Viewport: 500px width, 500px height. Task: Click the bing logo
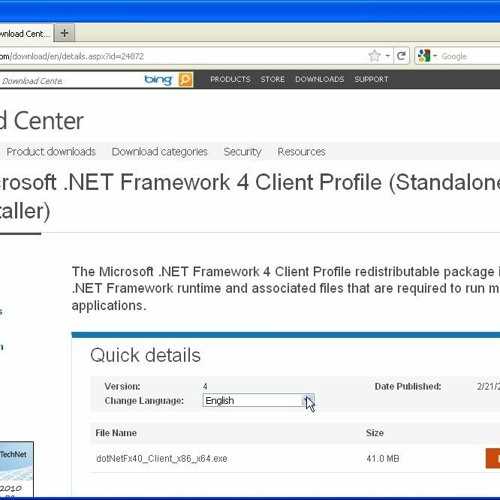coord(158,80)
